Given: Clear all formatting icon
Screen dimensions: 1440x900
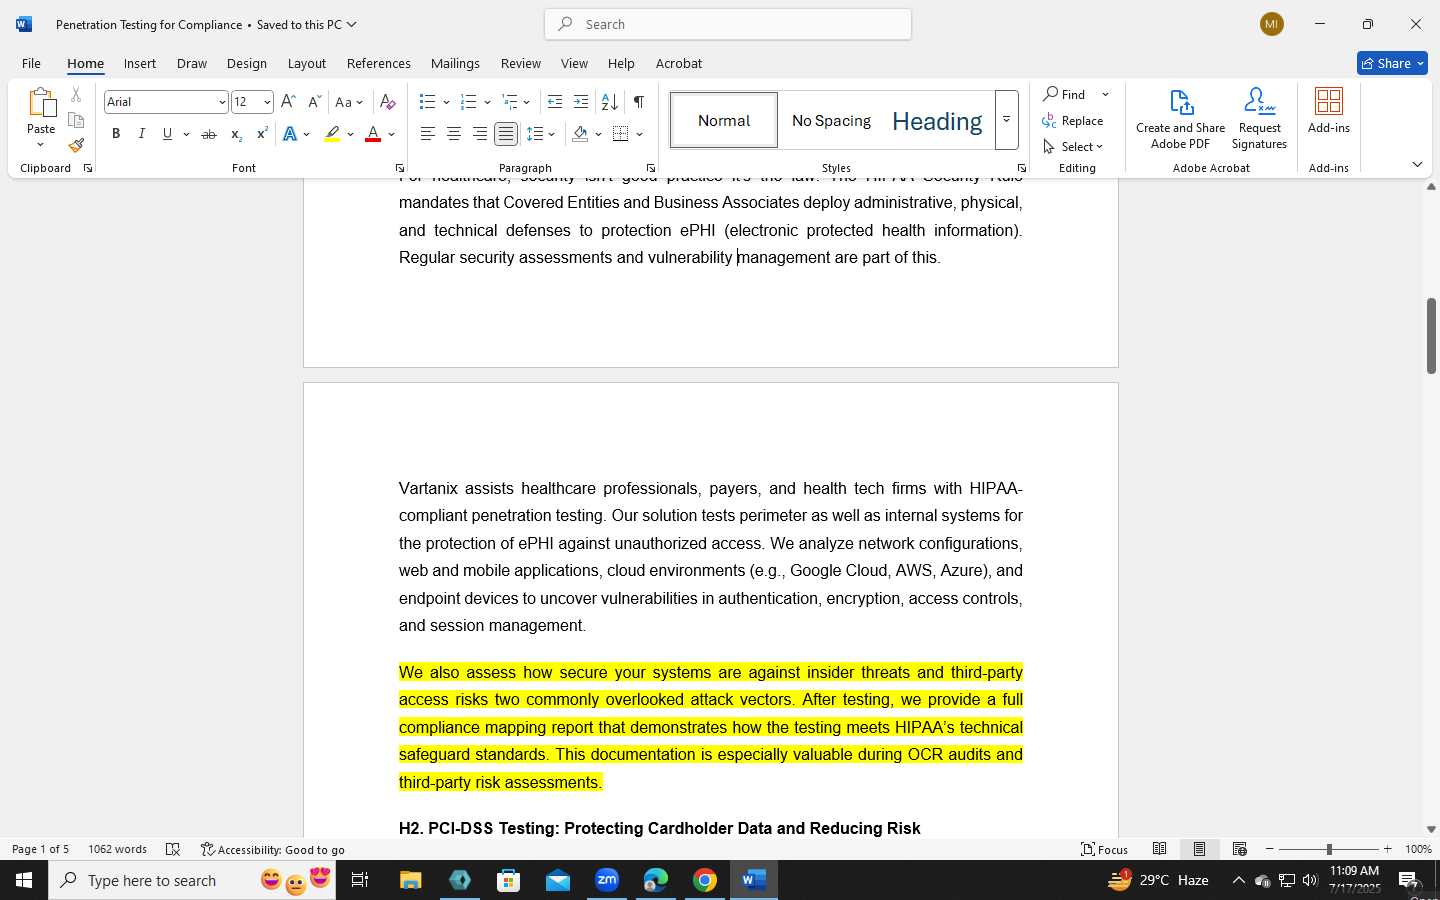Looking at the screenshot, I should (388, 102).
